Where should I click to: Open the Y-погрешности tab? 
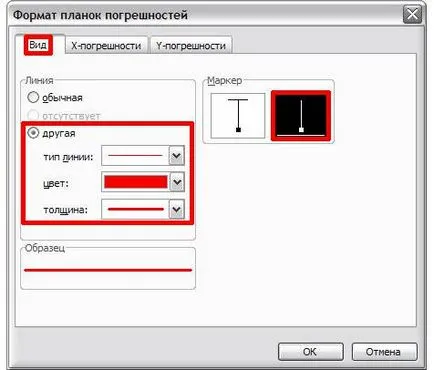point(191,45)
